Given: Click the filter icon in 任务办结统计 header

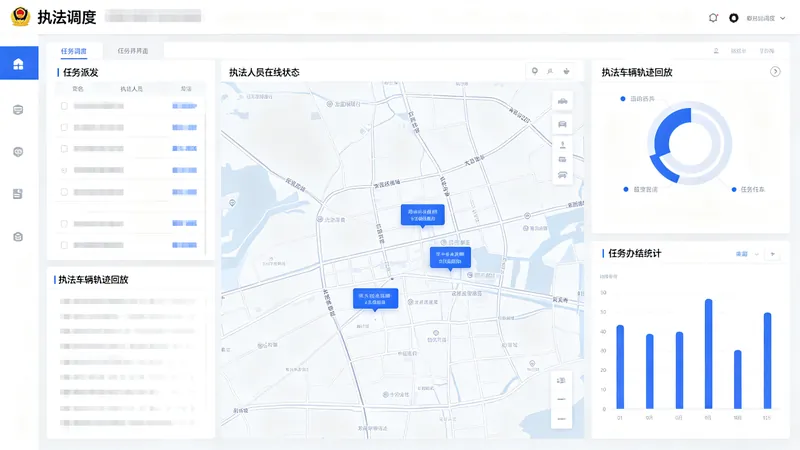Looking at the screenshot, I should point(772,254).
